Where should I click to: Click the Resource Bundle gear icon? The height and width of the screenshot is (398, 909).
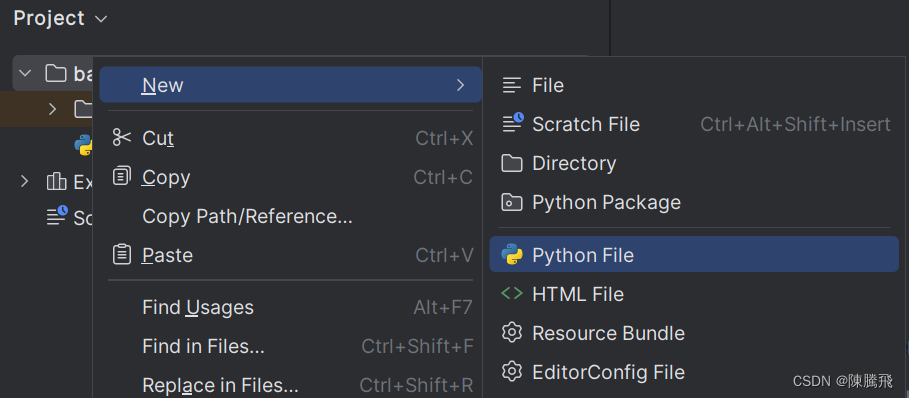tap(512, 333)
